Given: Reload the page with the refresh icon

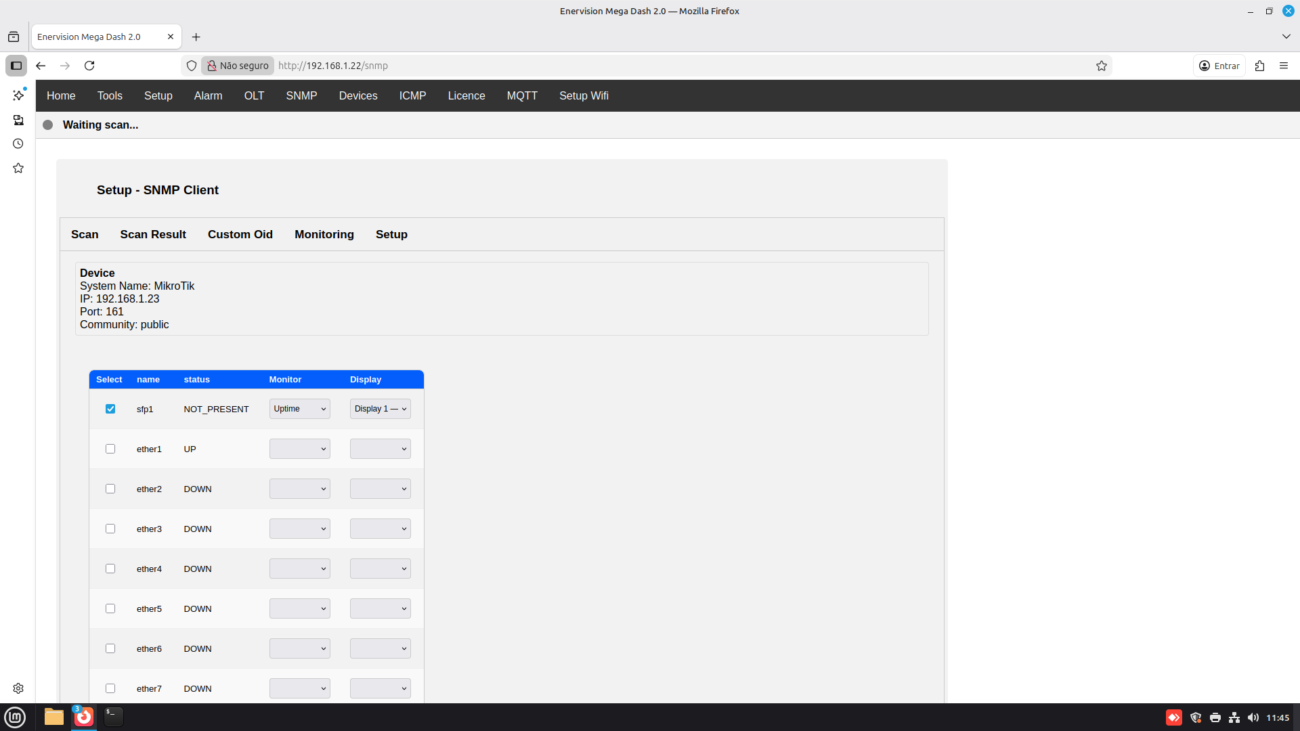Looking at the screenshot, I should pos(89,66).
